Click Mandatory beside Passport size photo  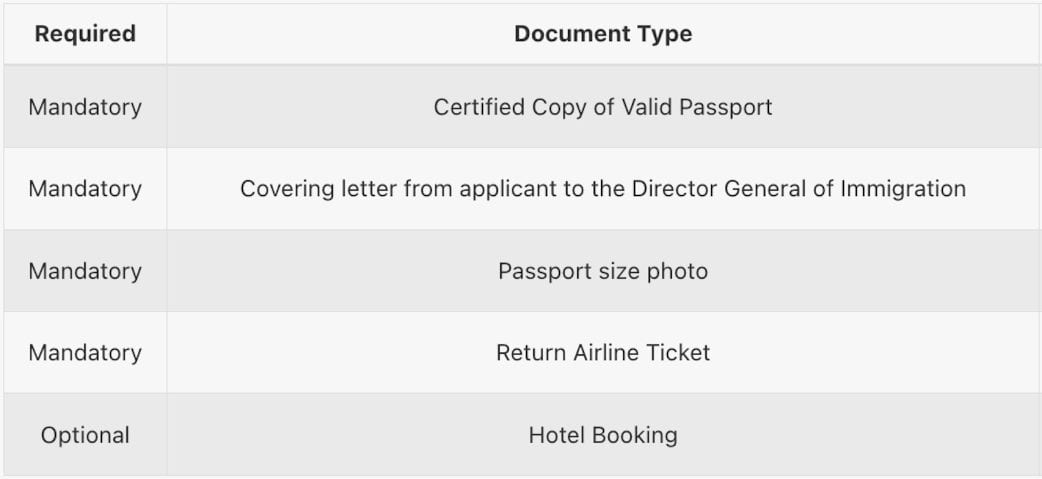(x=85, y=271)
